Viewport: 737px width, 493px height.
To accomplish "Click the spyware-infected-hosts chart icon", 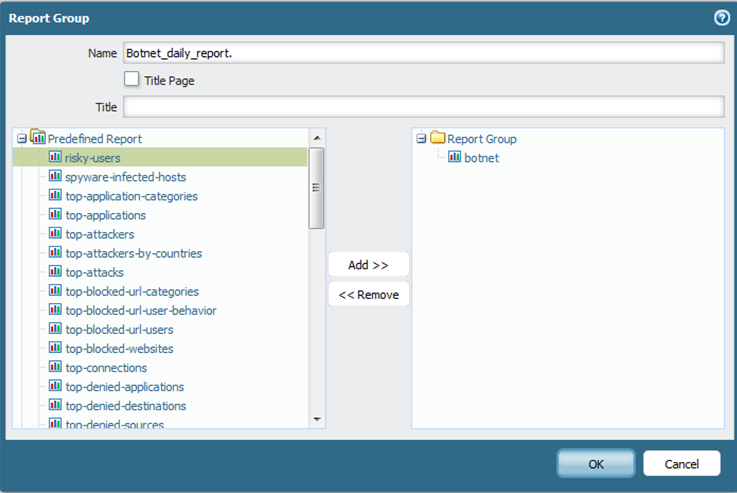I will click(x=55, y=177).
